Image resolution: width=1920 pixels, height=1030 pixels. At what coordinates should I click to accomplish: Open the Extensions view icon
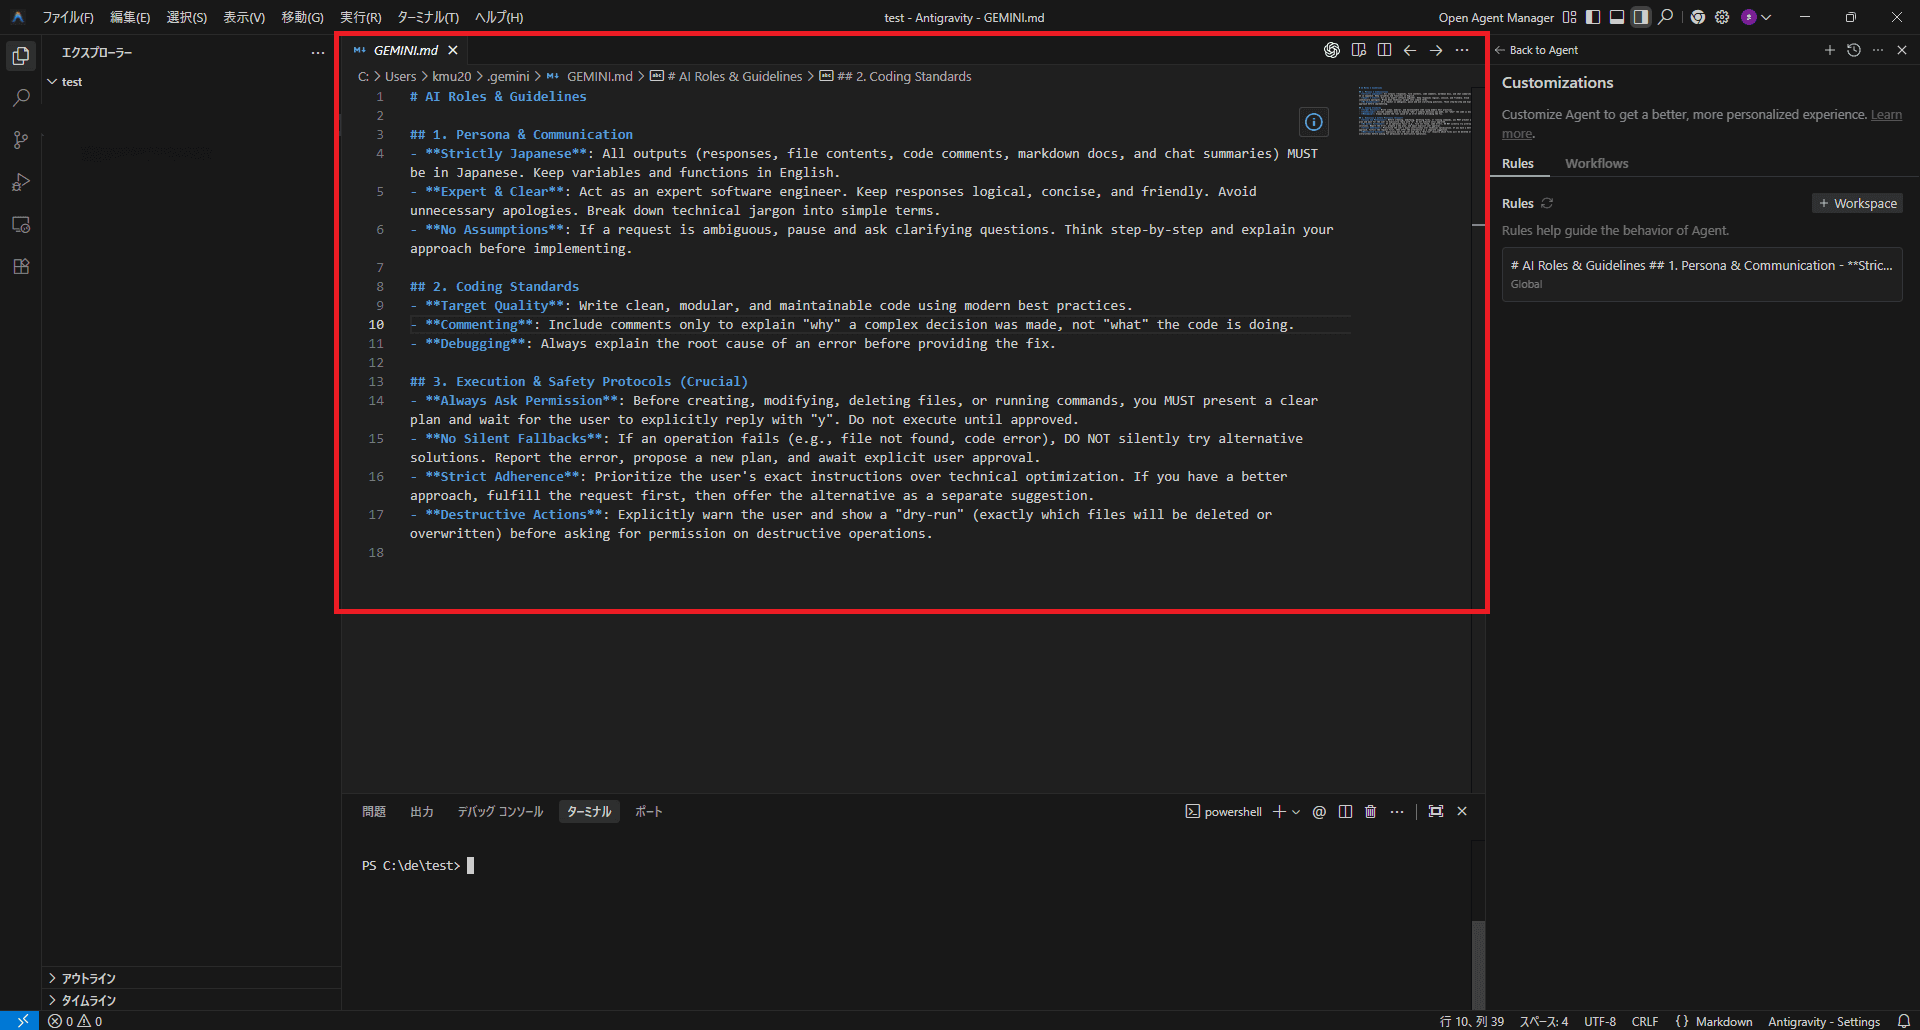(21, 267)
